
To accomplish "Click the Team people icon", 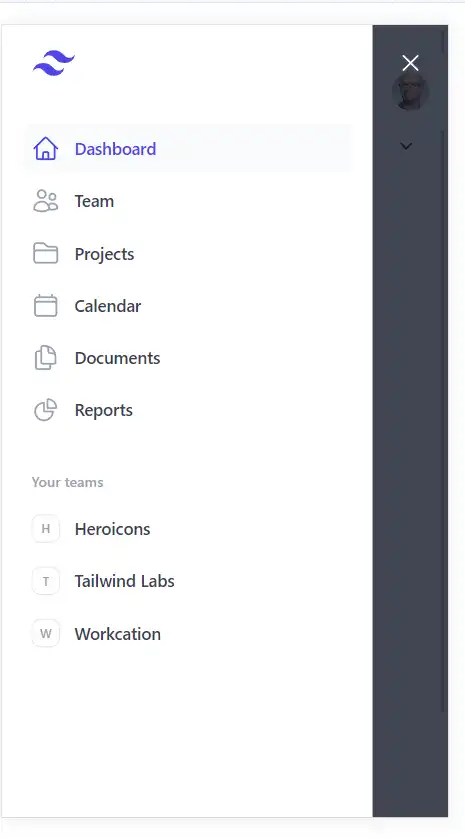I will [45, 201].
